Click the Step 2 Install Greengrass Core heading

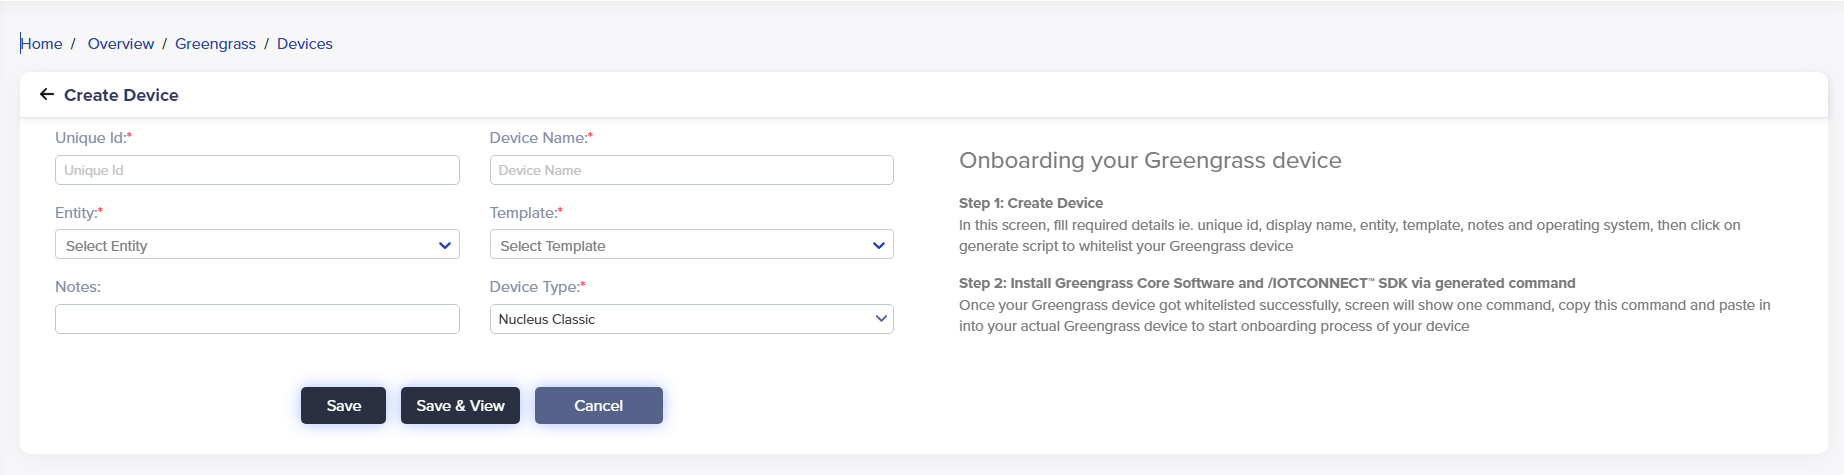(1266, 283)
